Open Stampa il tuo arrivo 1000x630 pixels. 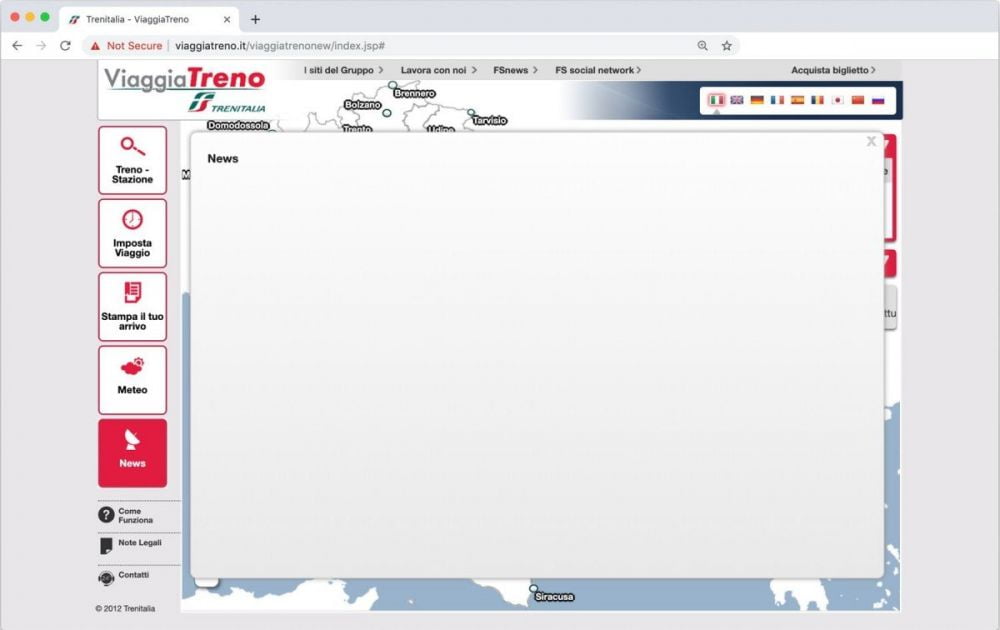tap(133, 306)
